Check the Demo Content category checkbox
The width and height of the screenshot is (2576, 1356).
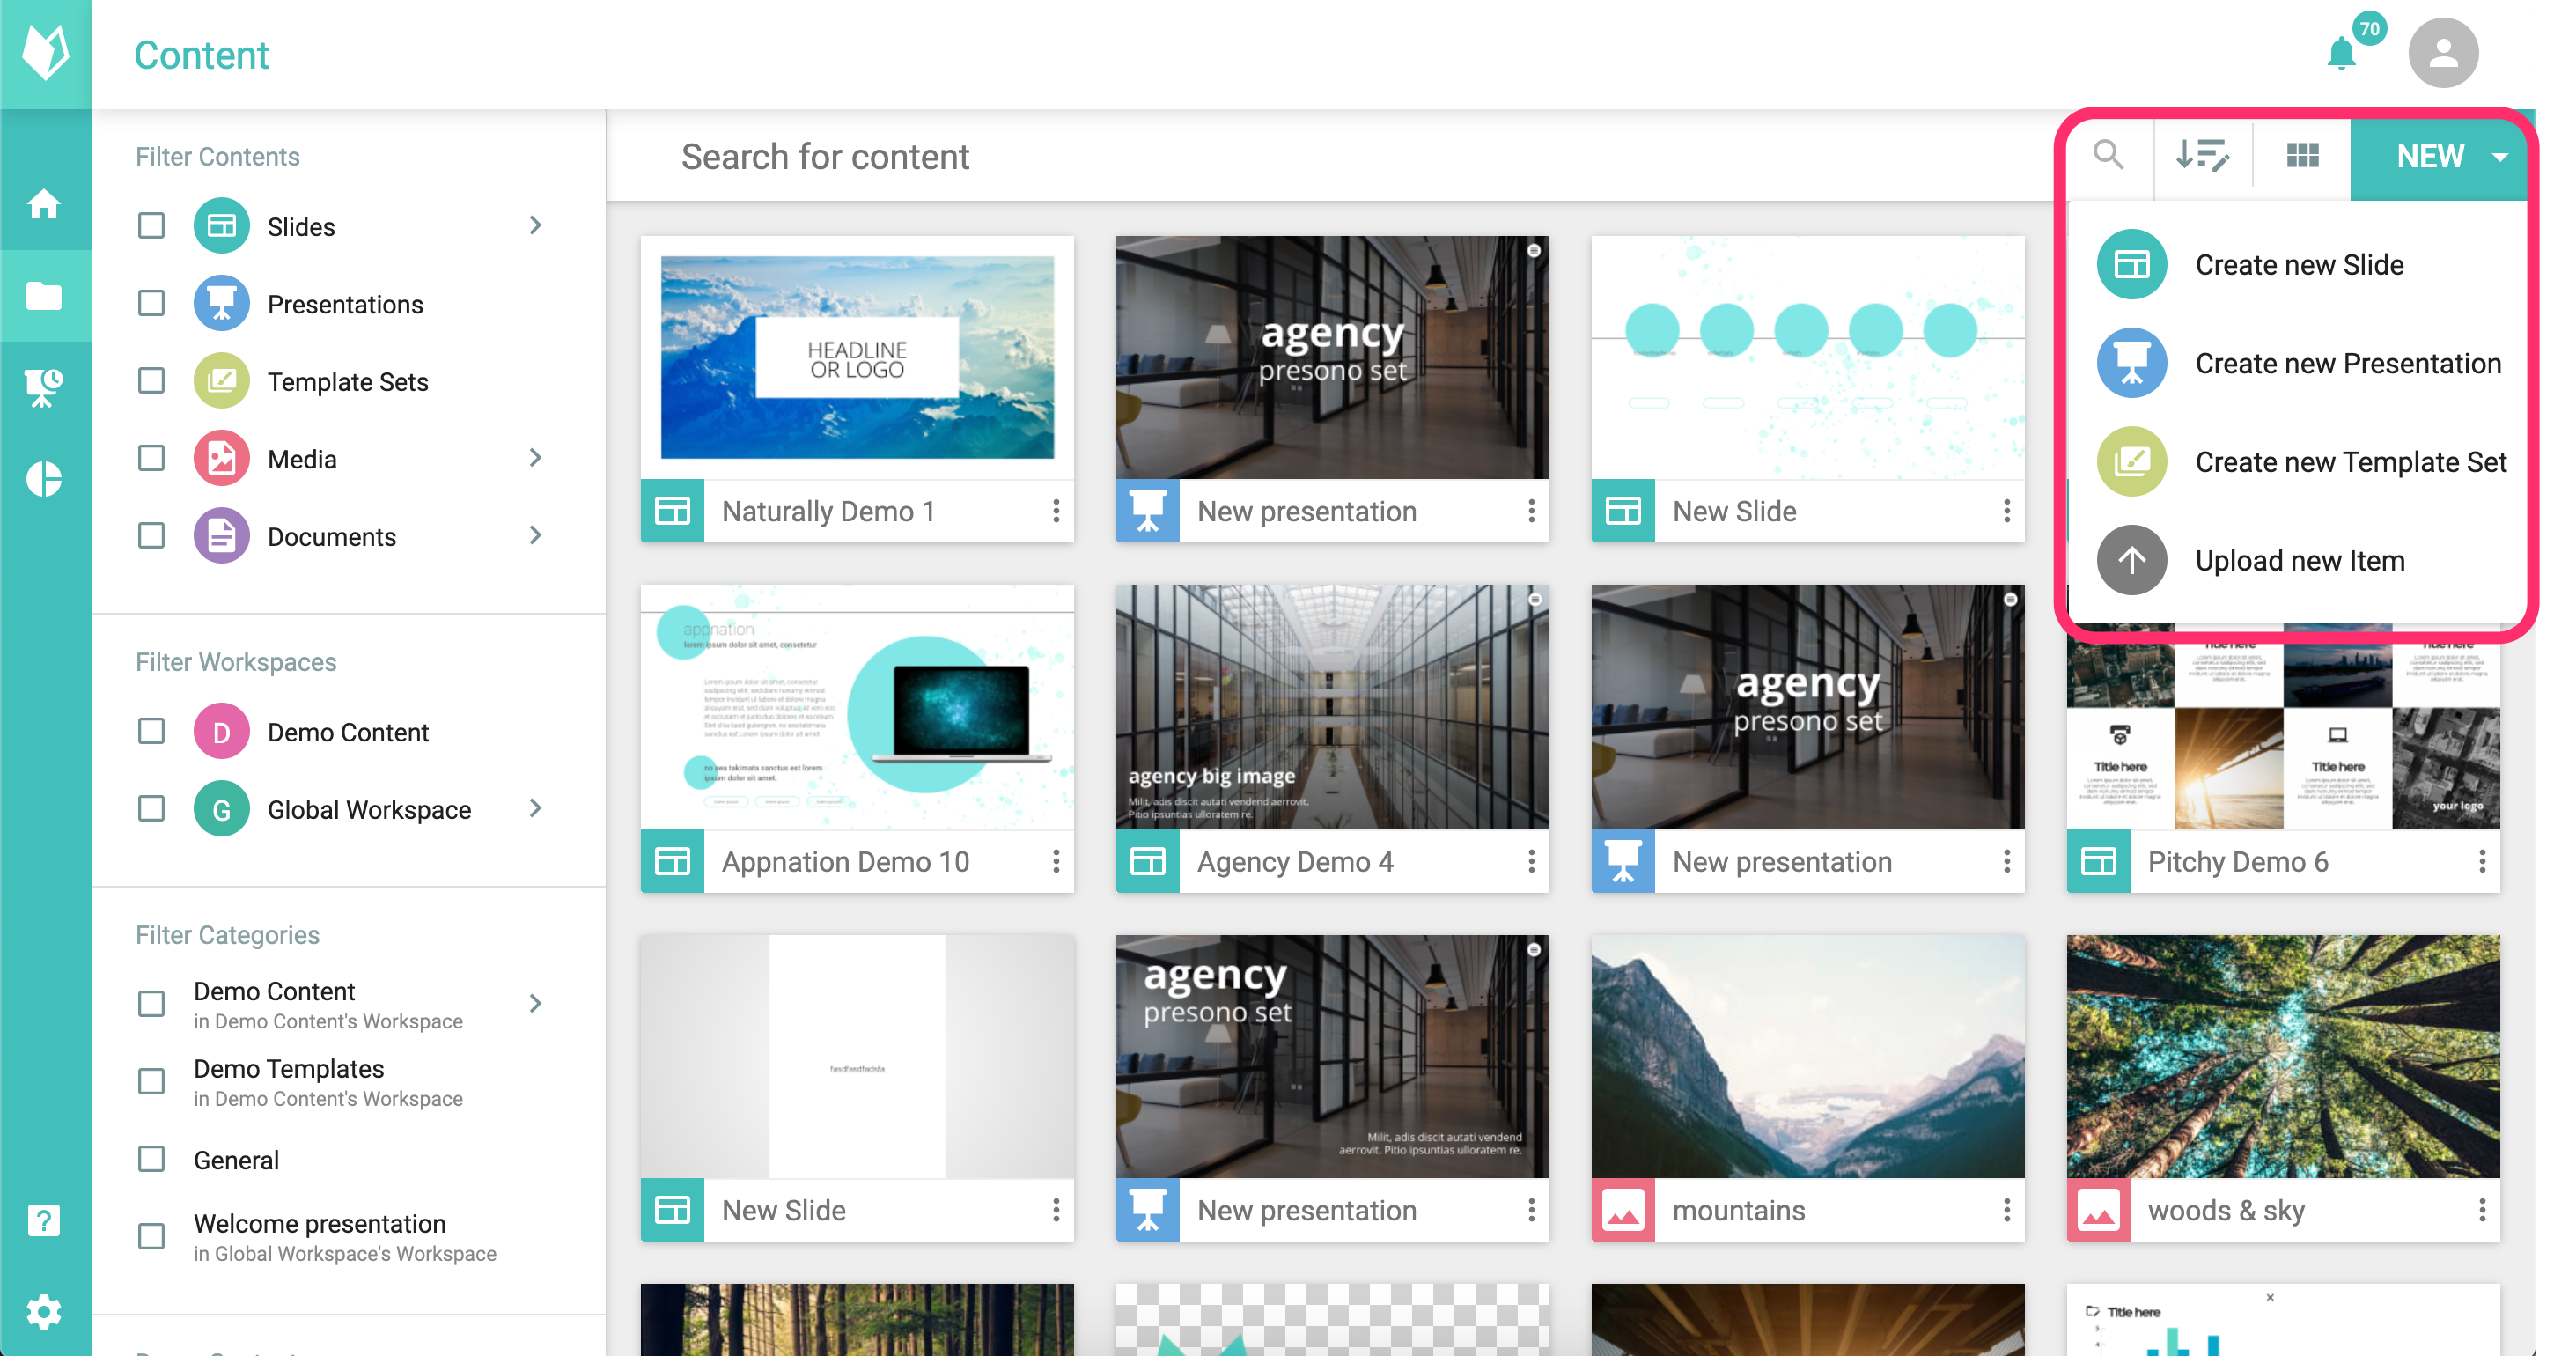click(x=151, y=1003)
